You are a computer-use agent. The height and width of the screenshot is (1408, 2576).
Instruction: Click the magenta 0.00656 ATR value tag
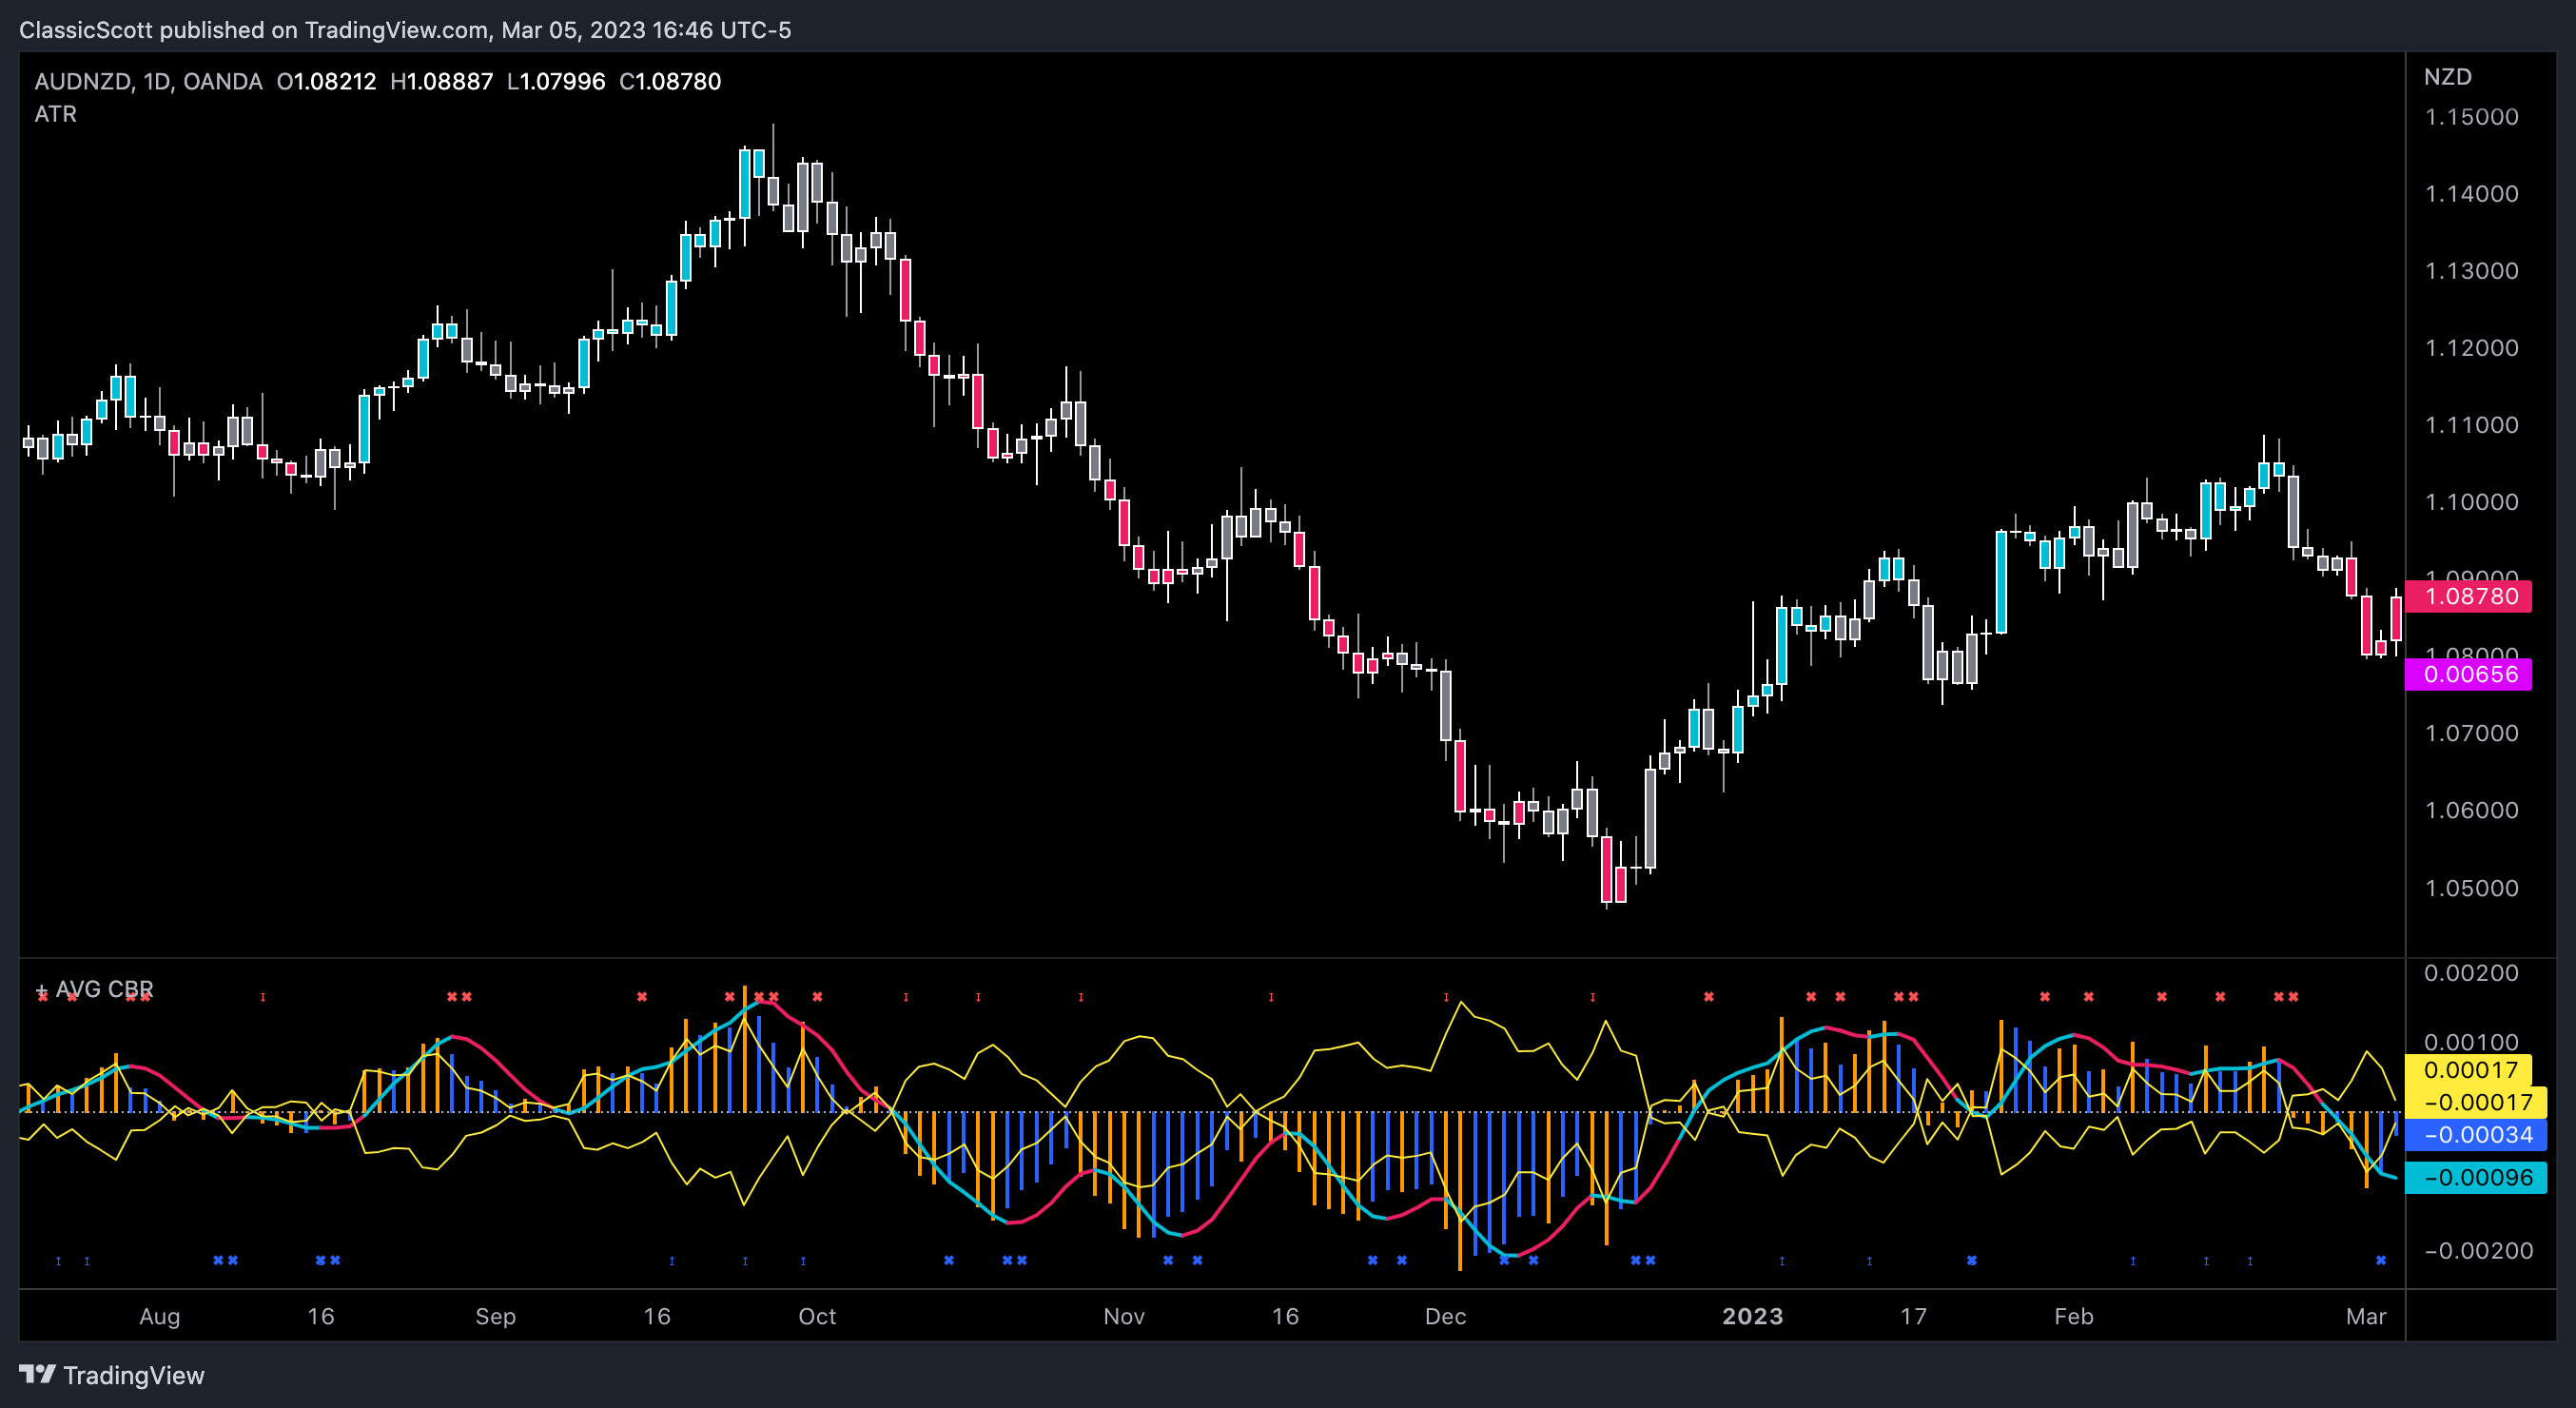click(2469, 674)
